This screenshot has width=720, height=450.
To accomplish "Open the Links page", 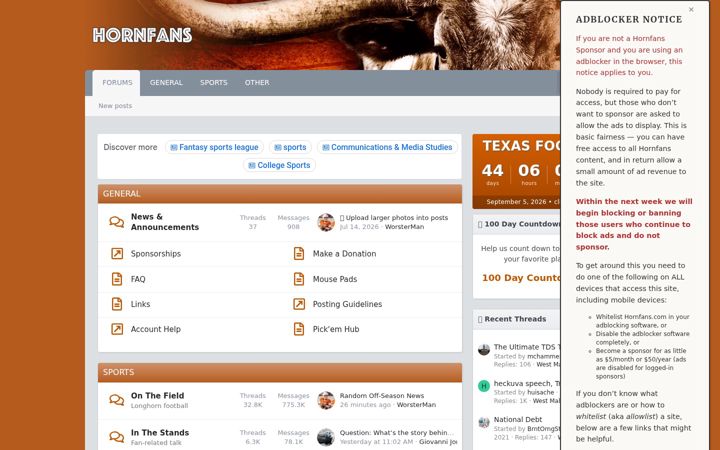I will click(141, 304).
